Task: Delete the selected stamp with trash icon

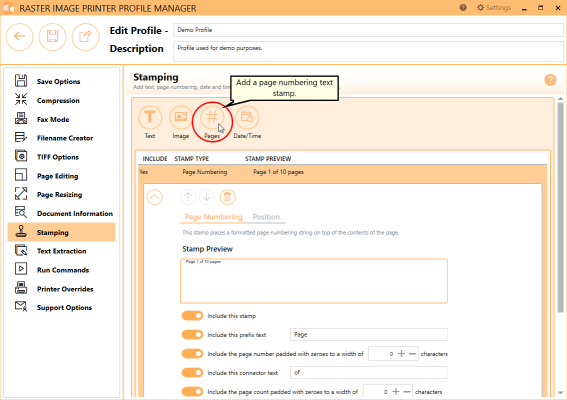Action: (x=227, y=197)
